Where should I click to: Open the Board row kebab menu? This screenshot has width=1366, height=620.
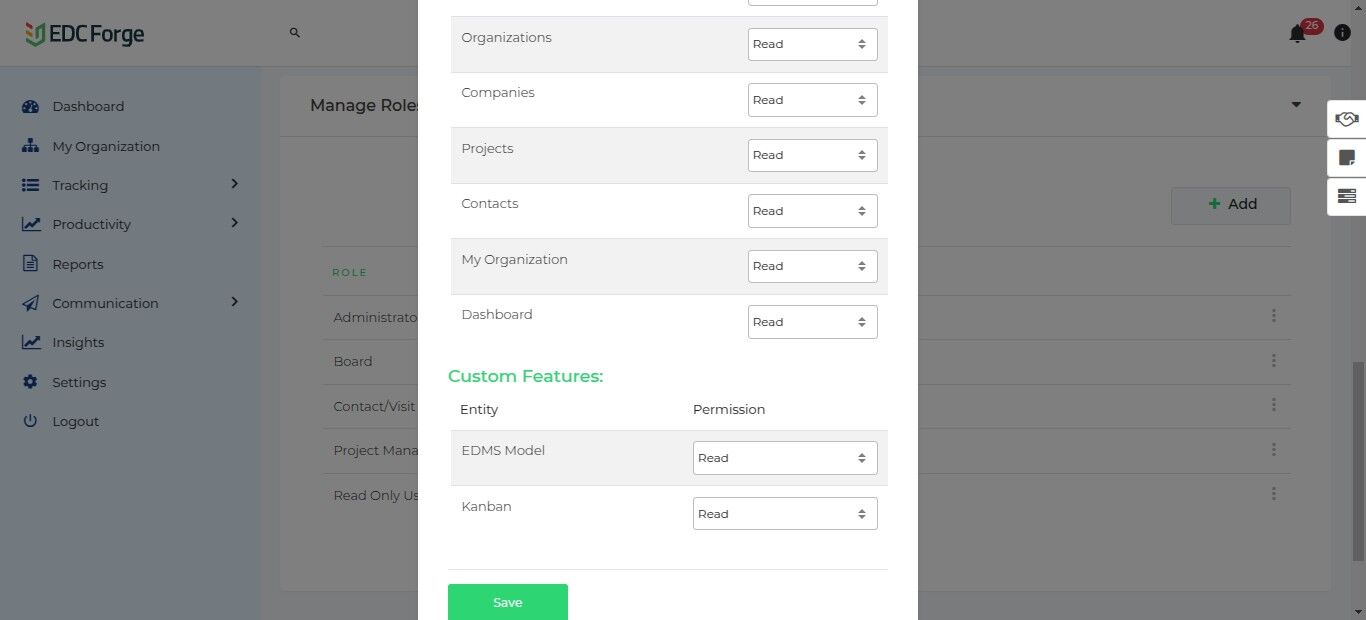(1273, 361)
